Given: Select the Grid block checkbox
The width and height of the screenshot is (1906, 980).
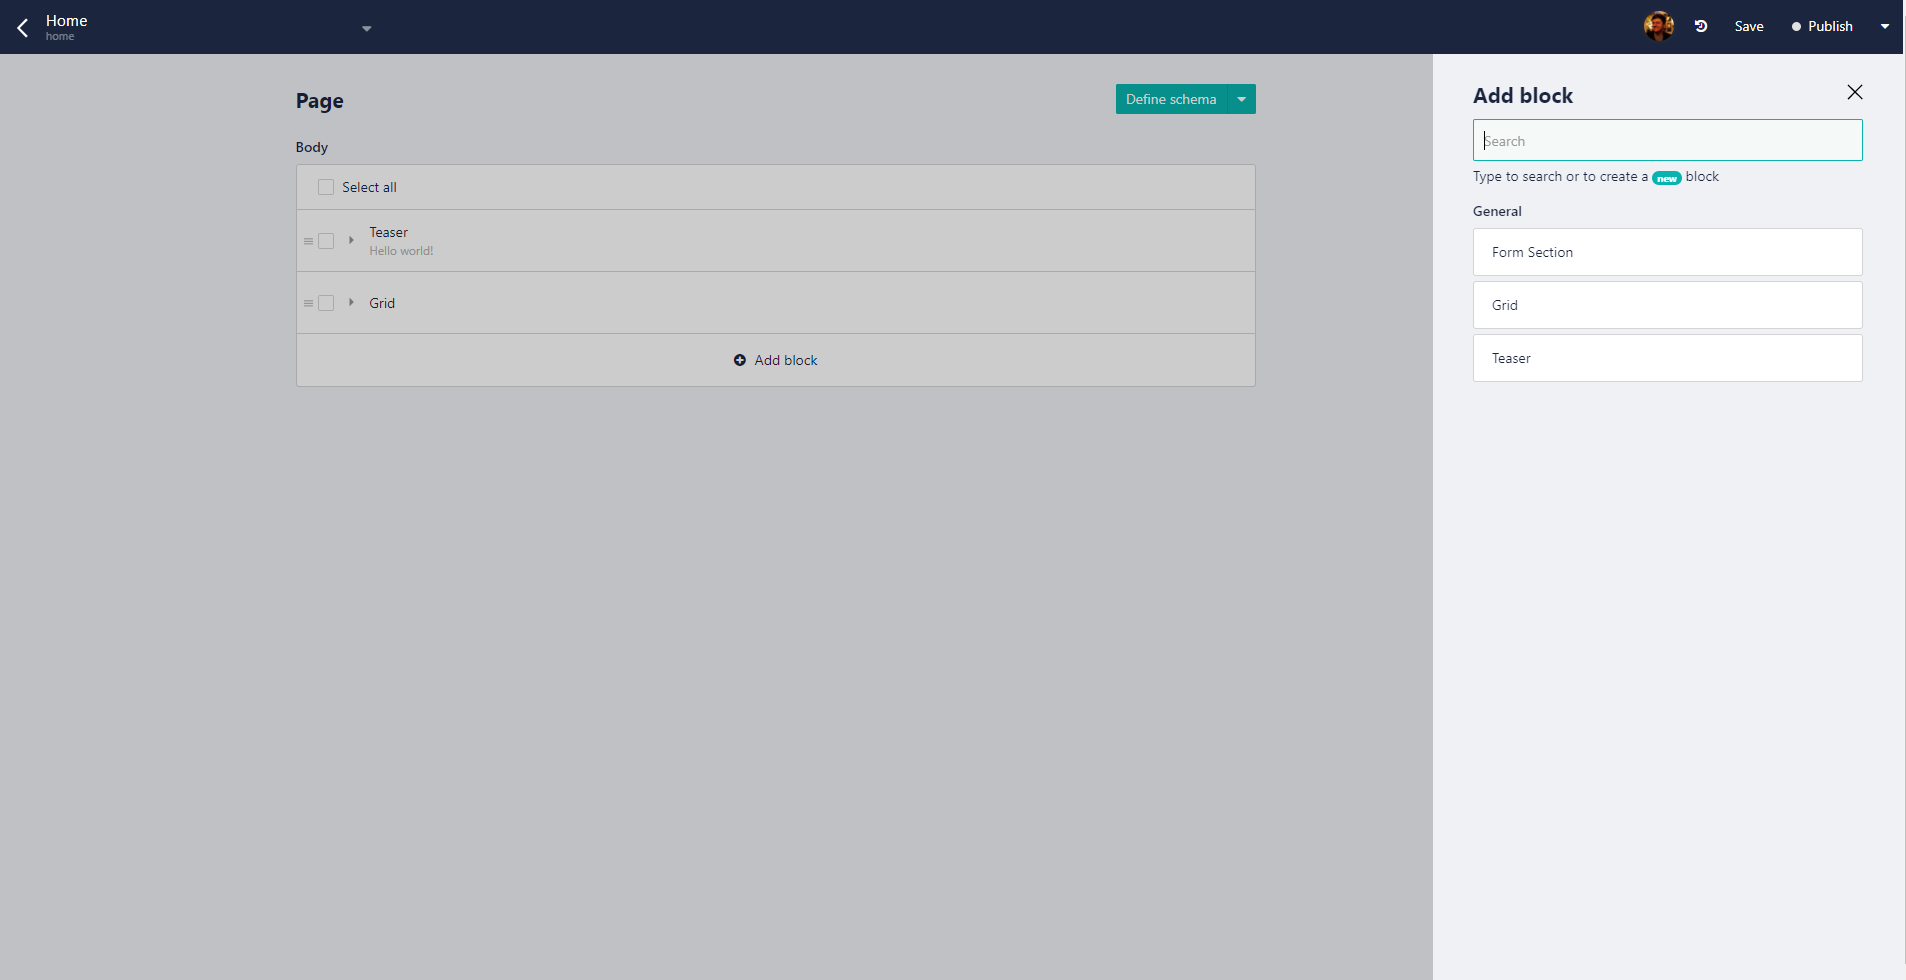Looking at the screenshot, I should pos(327,302).
